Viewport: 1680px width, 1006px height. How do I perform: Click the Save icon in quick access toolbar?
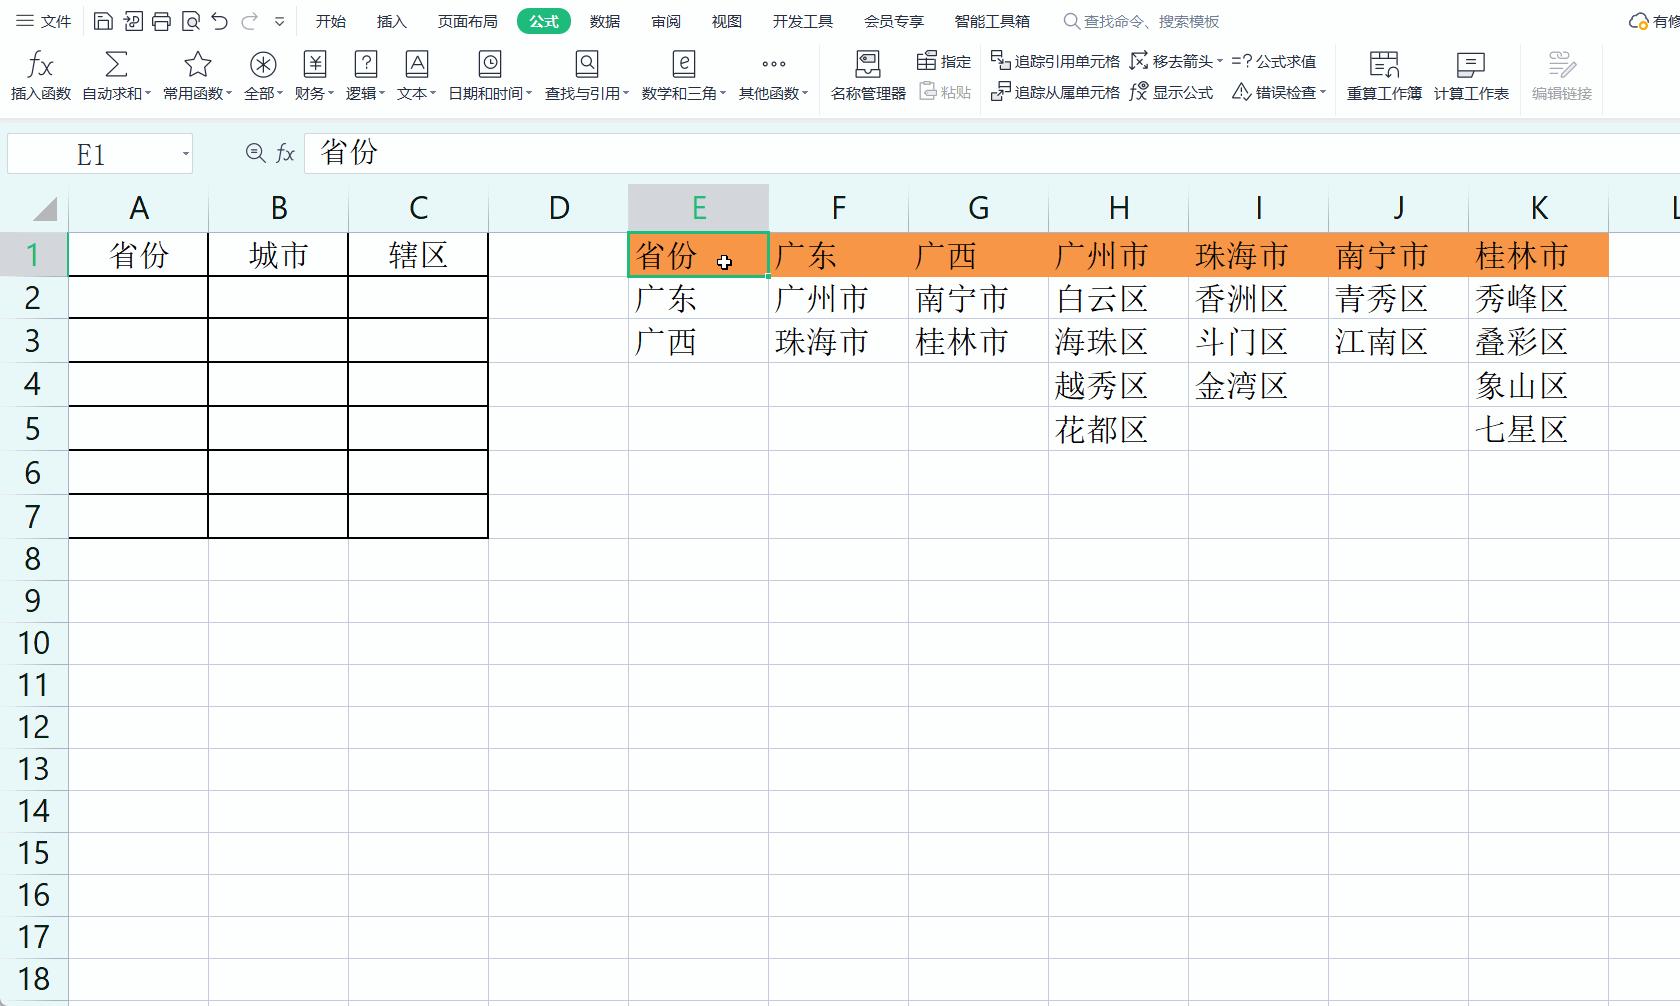click(103, 21)
